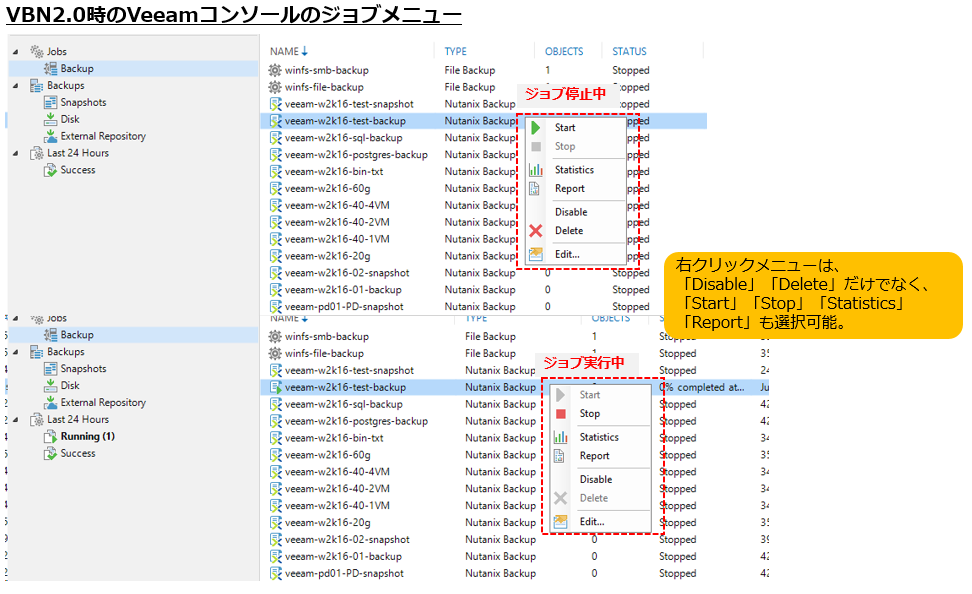Click the gear icon beside winfs-smb-backup in the upper list
Viewport: 972px width, 594px height.
point(275,70)
